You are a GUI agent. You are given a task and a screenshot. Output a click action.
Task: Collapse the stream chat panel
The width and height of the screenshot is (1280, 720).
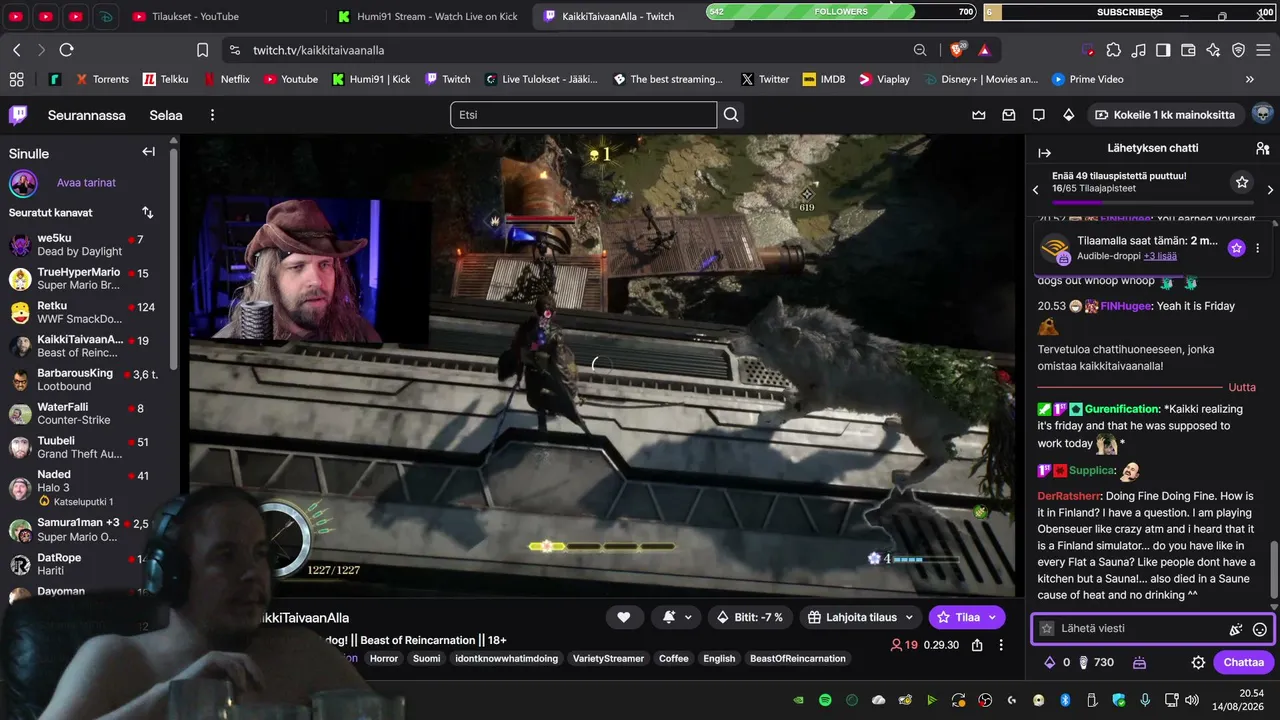(1045, 153)
